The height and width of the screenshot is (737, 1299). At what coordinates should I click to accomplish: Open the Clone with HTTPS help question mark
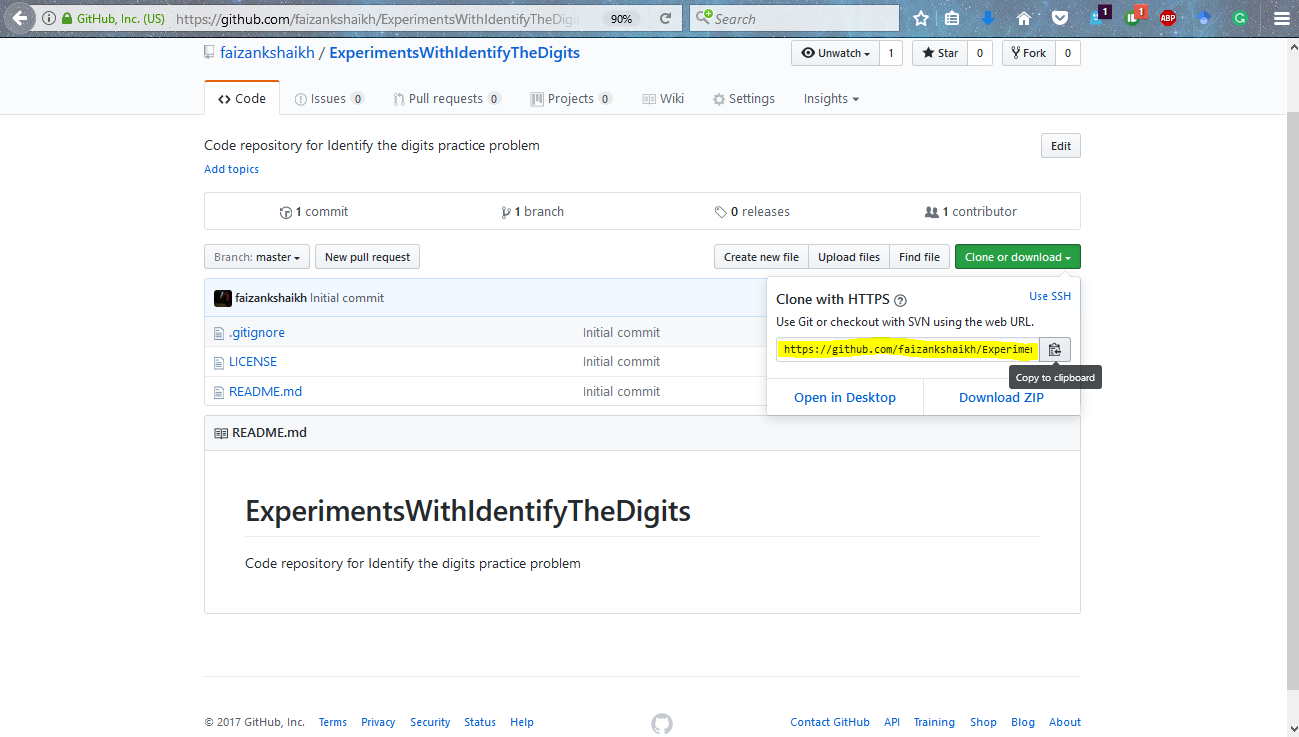(900, 300)
